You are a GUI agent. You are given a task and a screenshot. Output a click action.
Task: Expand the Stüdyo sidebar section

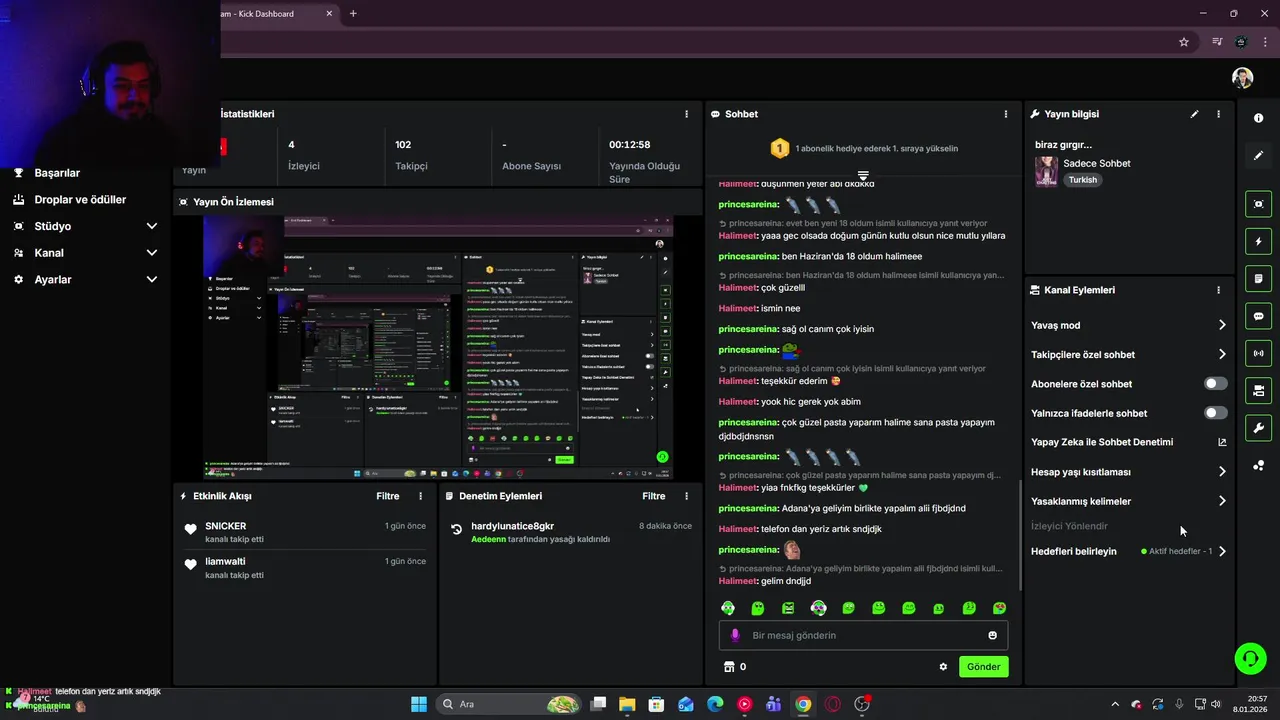[x=85, y=226]
